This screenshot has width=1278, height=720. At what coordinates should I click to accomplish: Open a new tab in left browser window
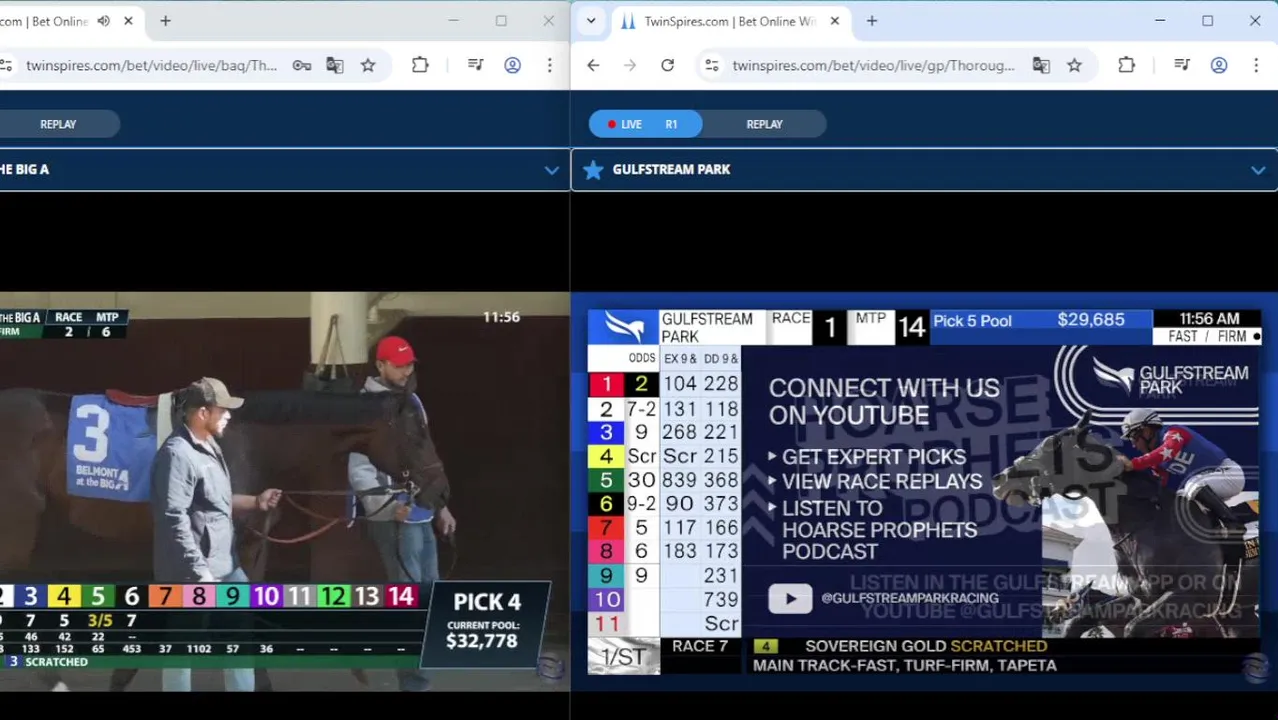click(x=165, y=21)
